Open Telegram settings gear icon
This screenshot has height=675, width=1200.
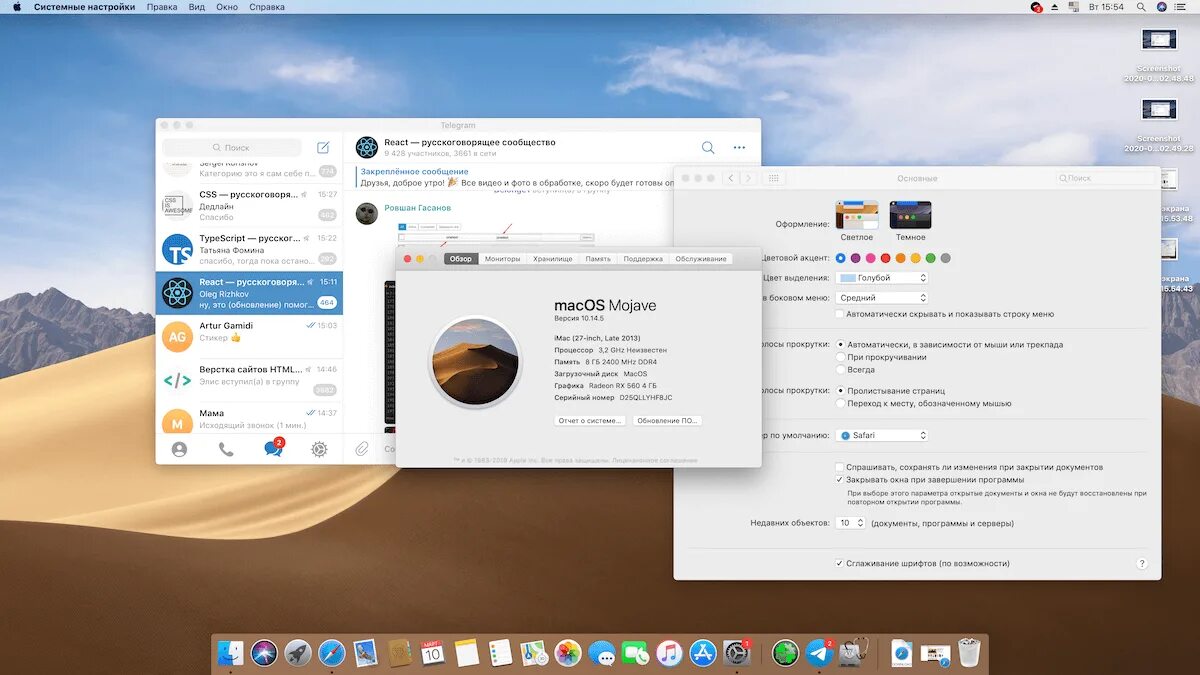point(319,449)
